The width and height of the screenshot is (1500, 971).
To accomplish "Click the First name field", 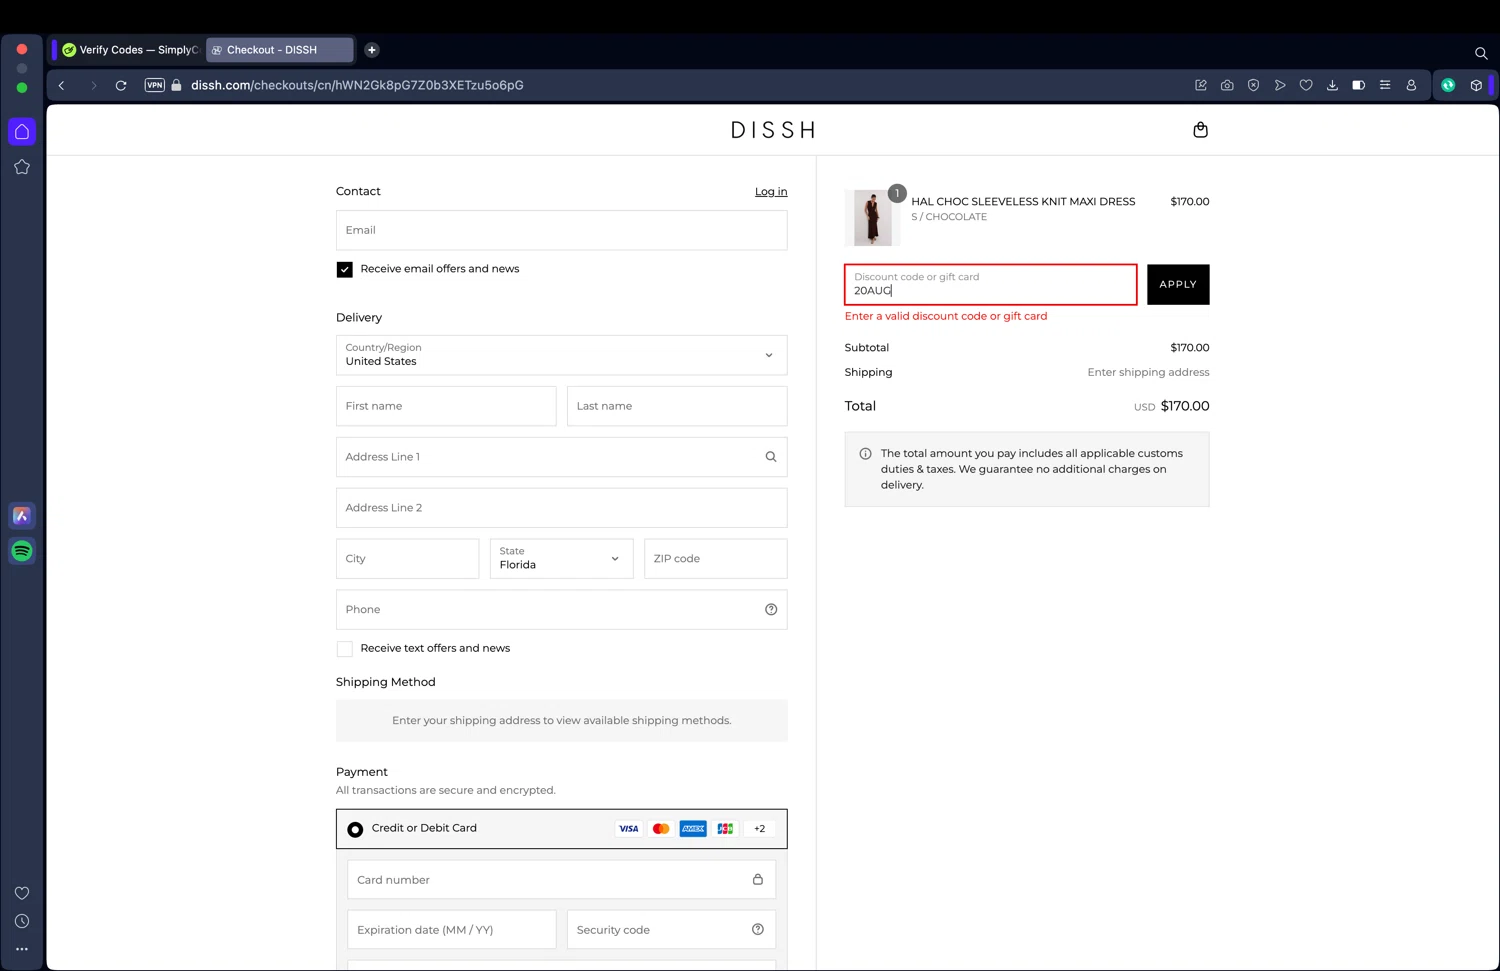I will (446, 406).
